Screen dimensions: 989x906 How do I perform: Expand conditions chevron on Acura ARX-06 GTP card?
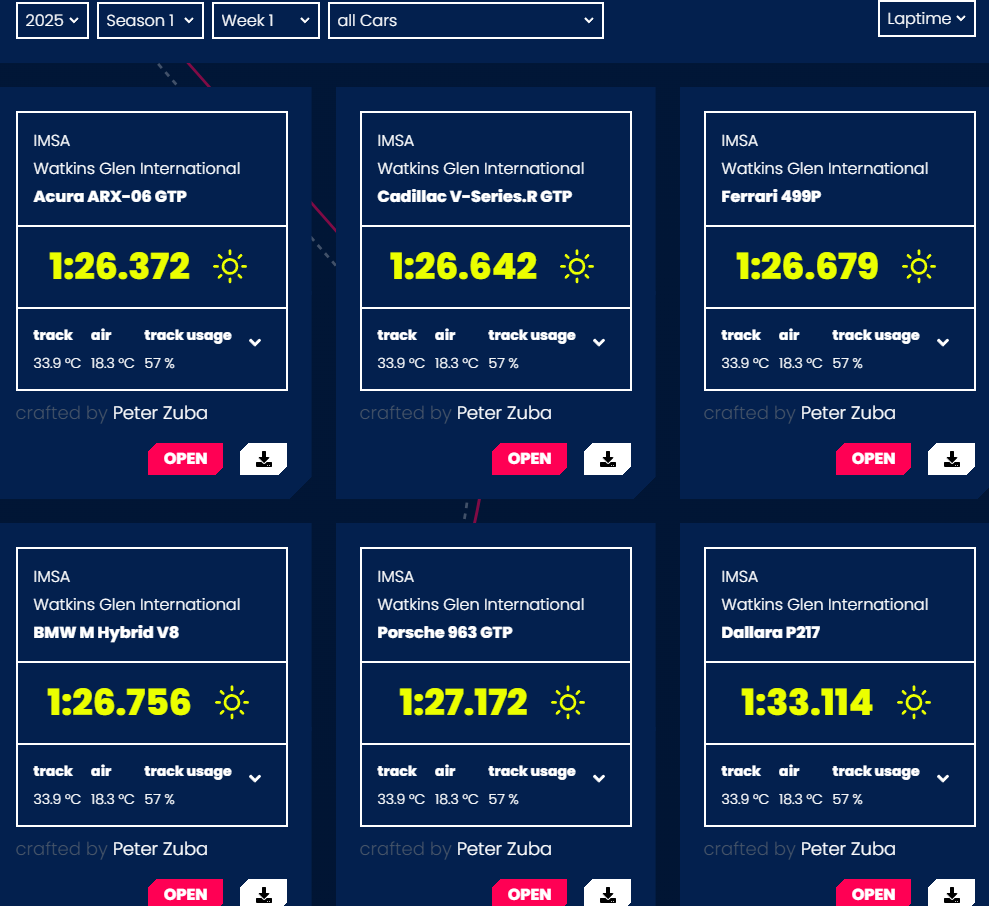tap(255, 343)
